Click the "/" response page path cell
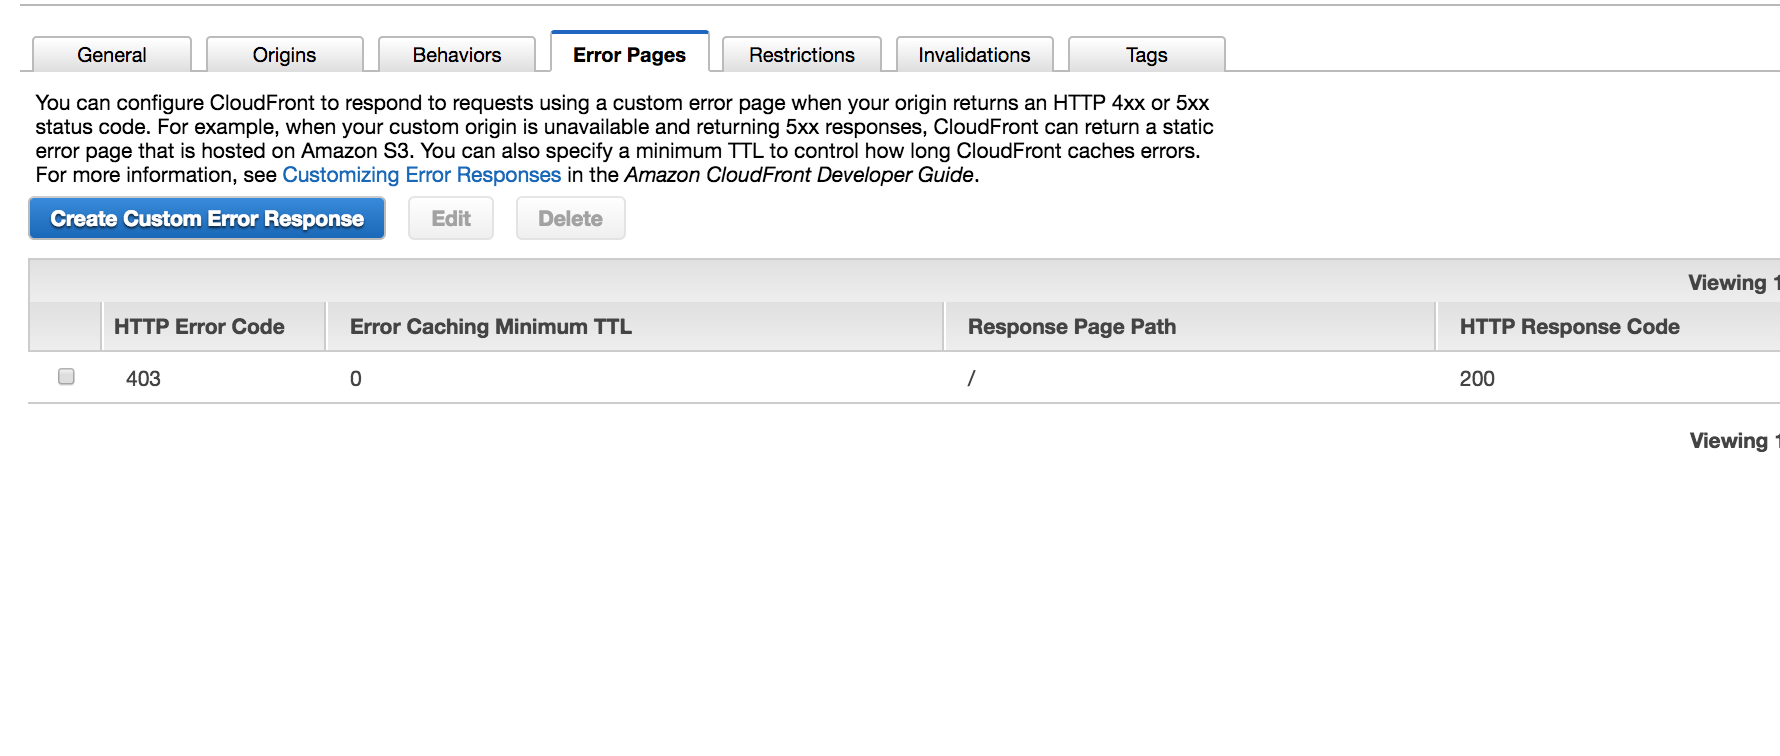Image resolution: width=1780 pixels, height=756 pixels. pyautogui.click(x=971, y=379)
